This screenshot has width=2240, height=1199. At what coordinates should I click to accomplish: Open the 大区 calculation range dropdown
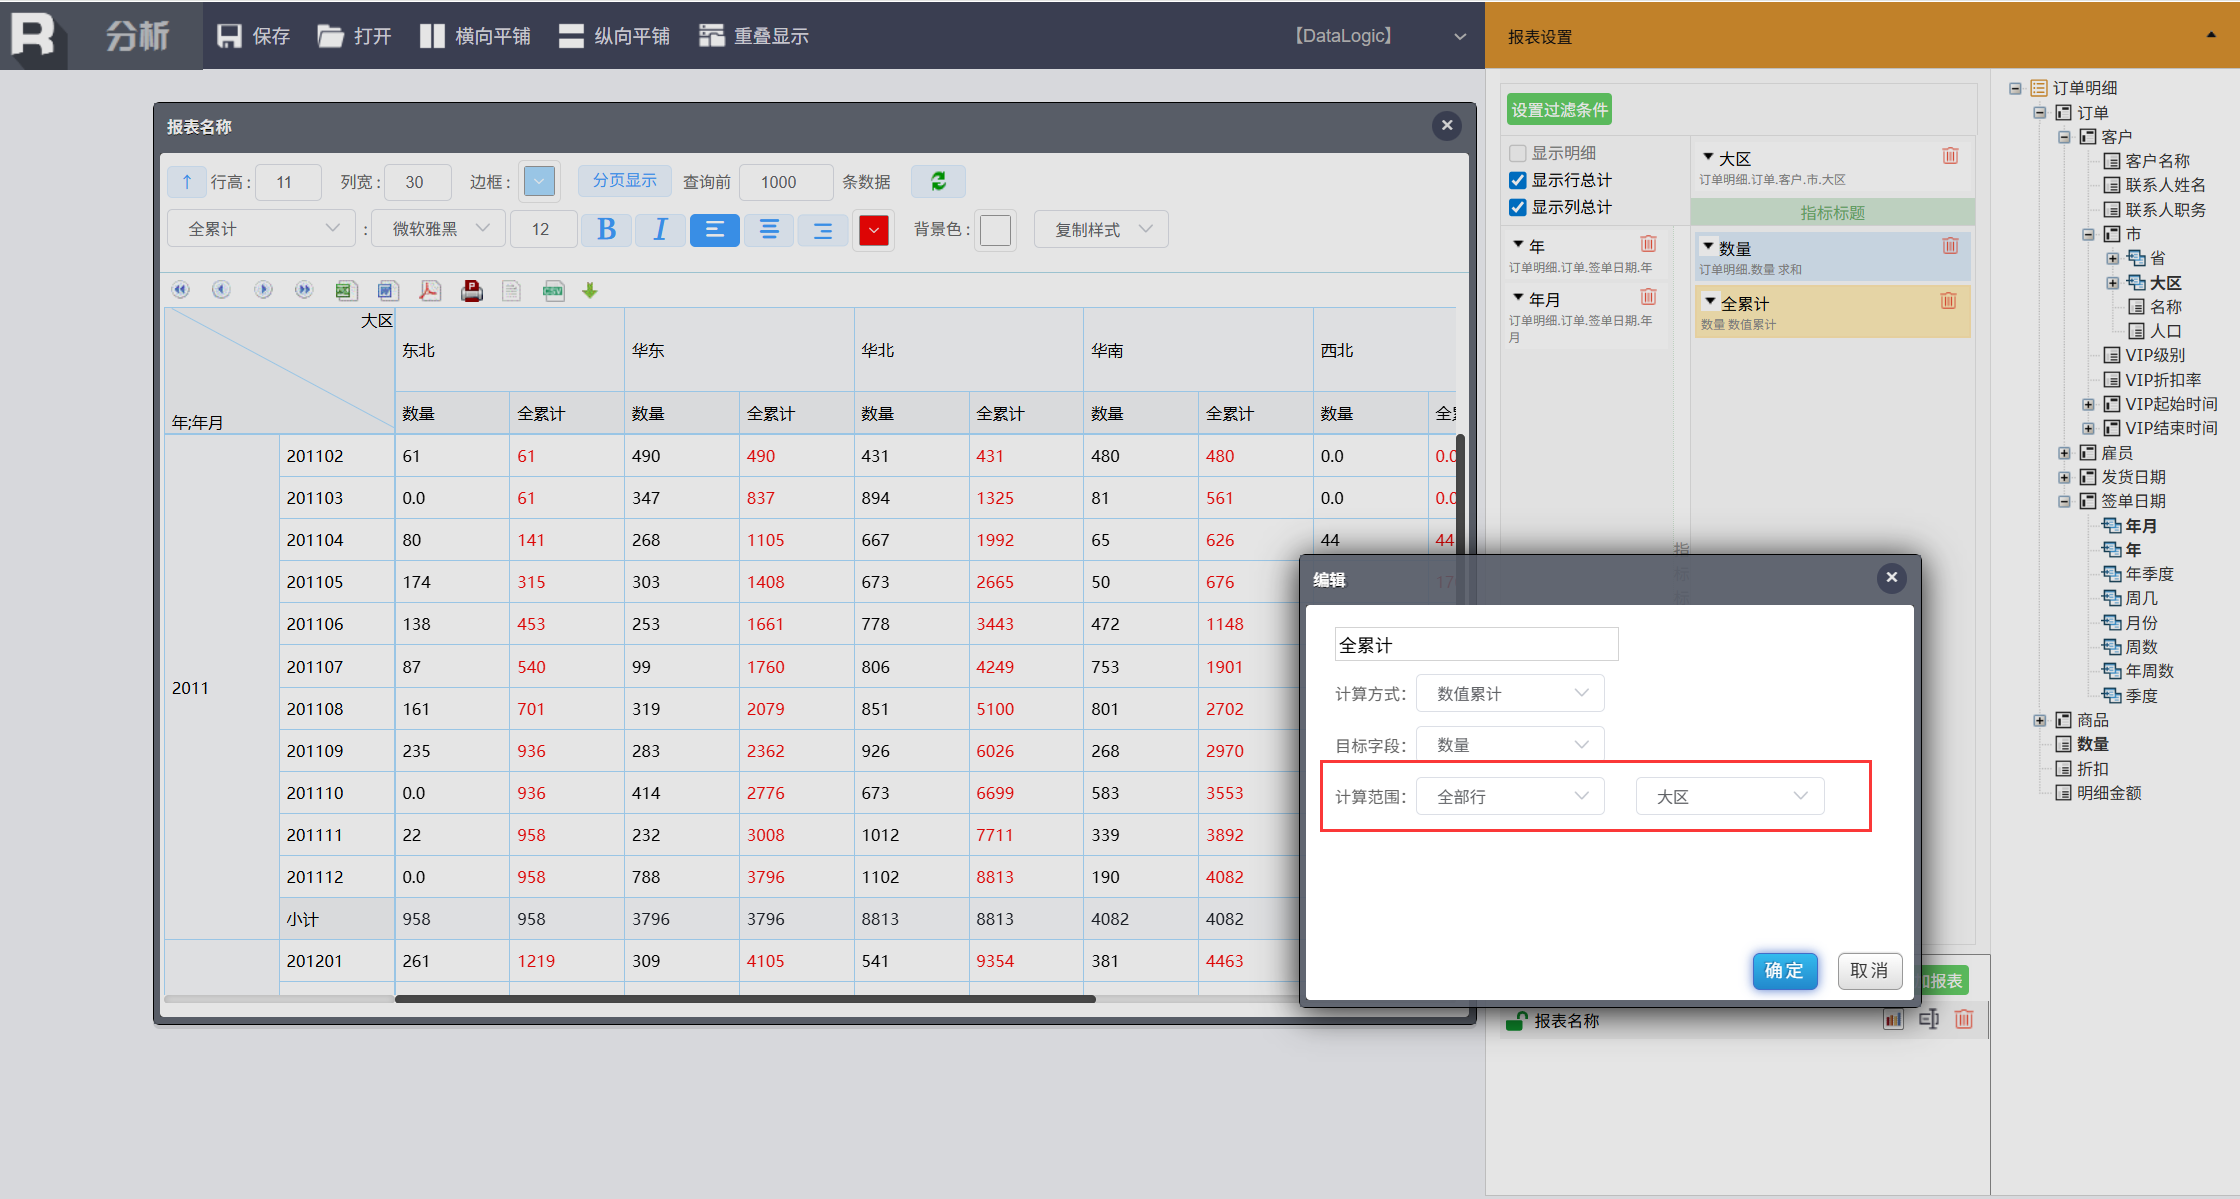click(x=1730, y=796)
